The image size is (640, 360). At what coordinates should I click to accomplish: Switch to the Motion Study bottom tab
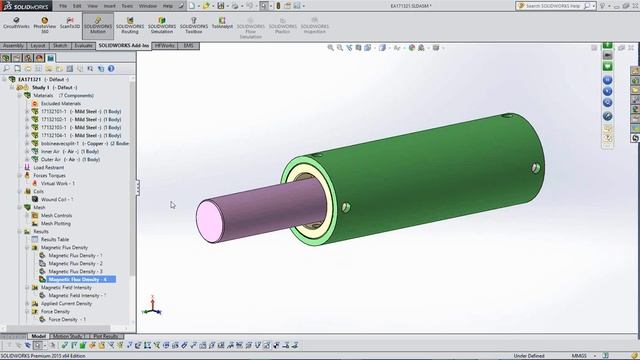click(68, 336)
